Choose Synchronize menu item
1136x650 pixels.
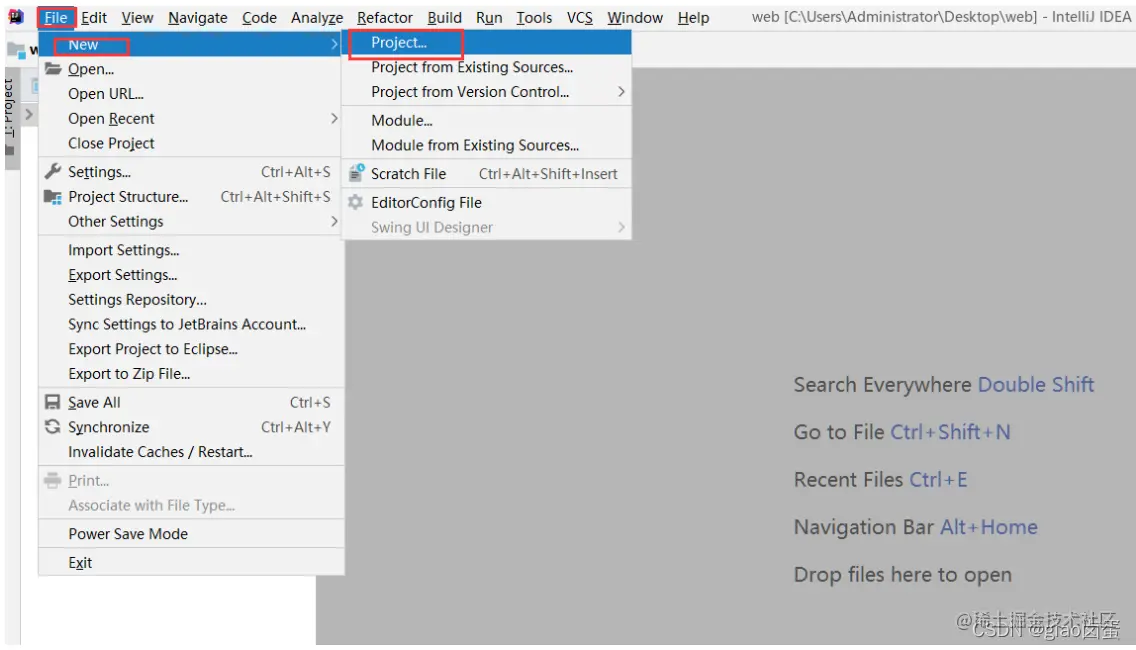point(190,427)
